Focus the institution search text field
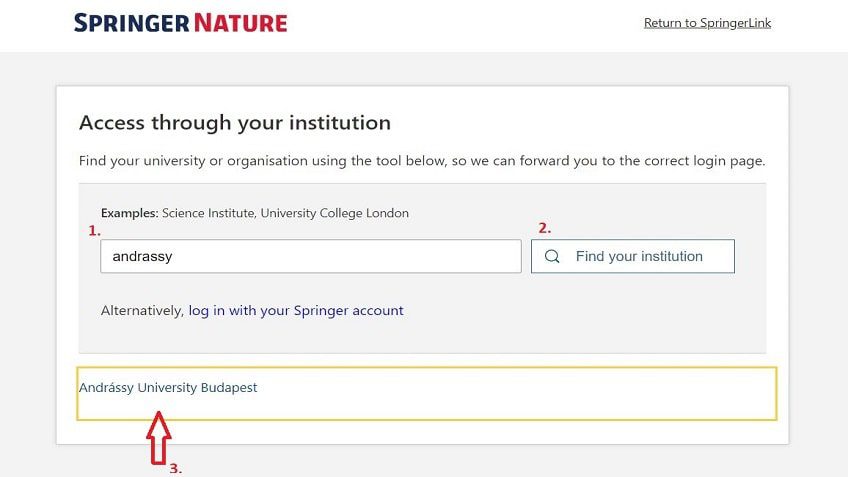The width and height of the screenshot is (848, 477). click(x=310, y=256)
